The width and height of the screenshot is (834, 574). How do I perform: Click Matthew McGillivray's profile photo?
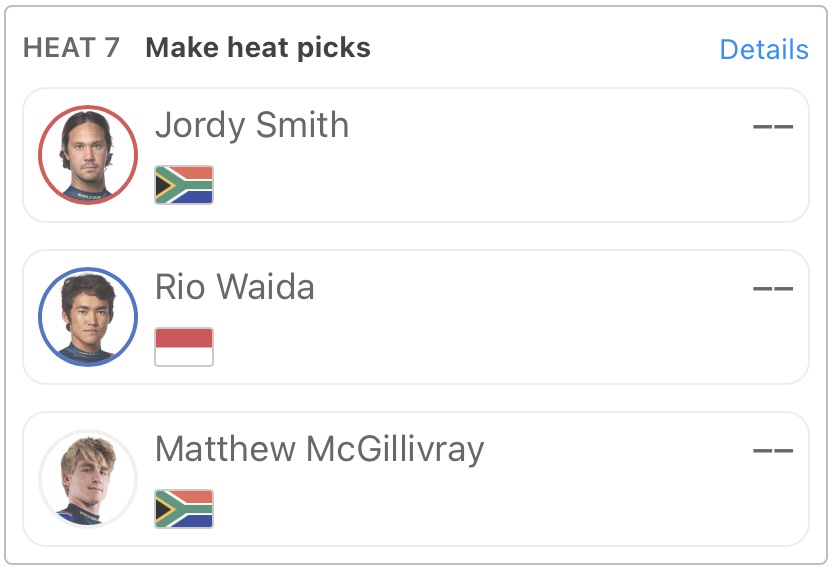pos(87,478)
